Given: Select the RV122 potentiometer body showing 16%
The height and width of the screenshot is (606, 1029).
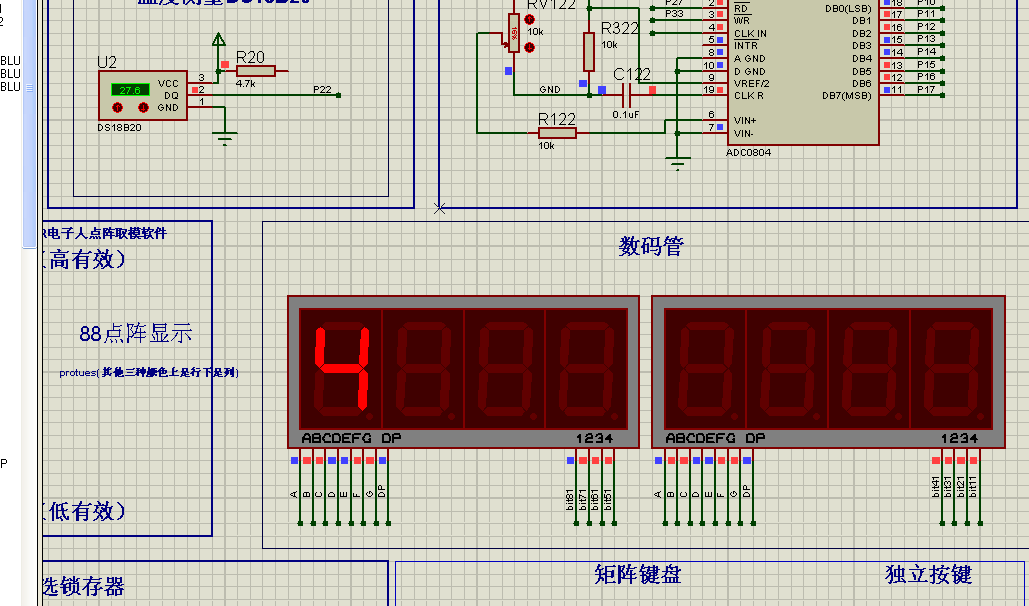Looking at the screenshot, I should [514, 33].
